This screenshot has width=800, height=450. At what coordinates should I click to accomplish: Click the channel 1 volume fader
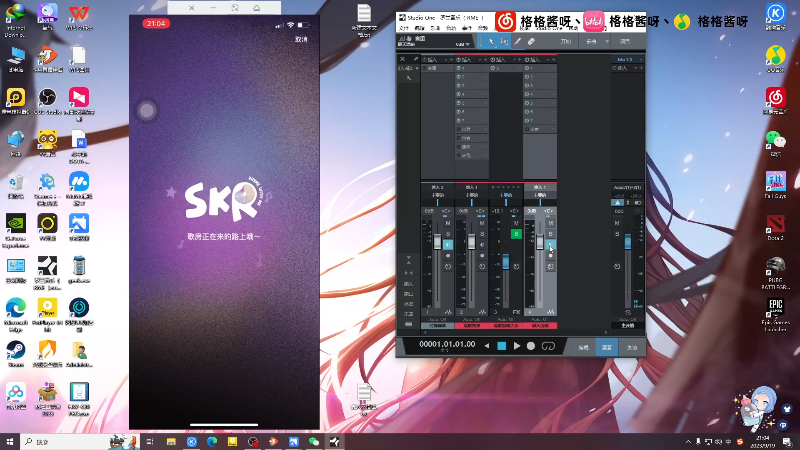tap(437, 242)
